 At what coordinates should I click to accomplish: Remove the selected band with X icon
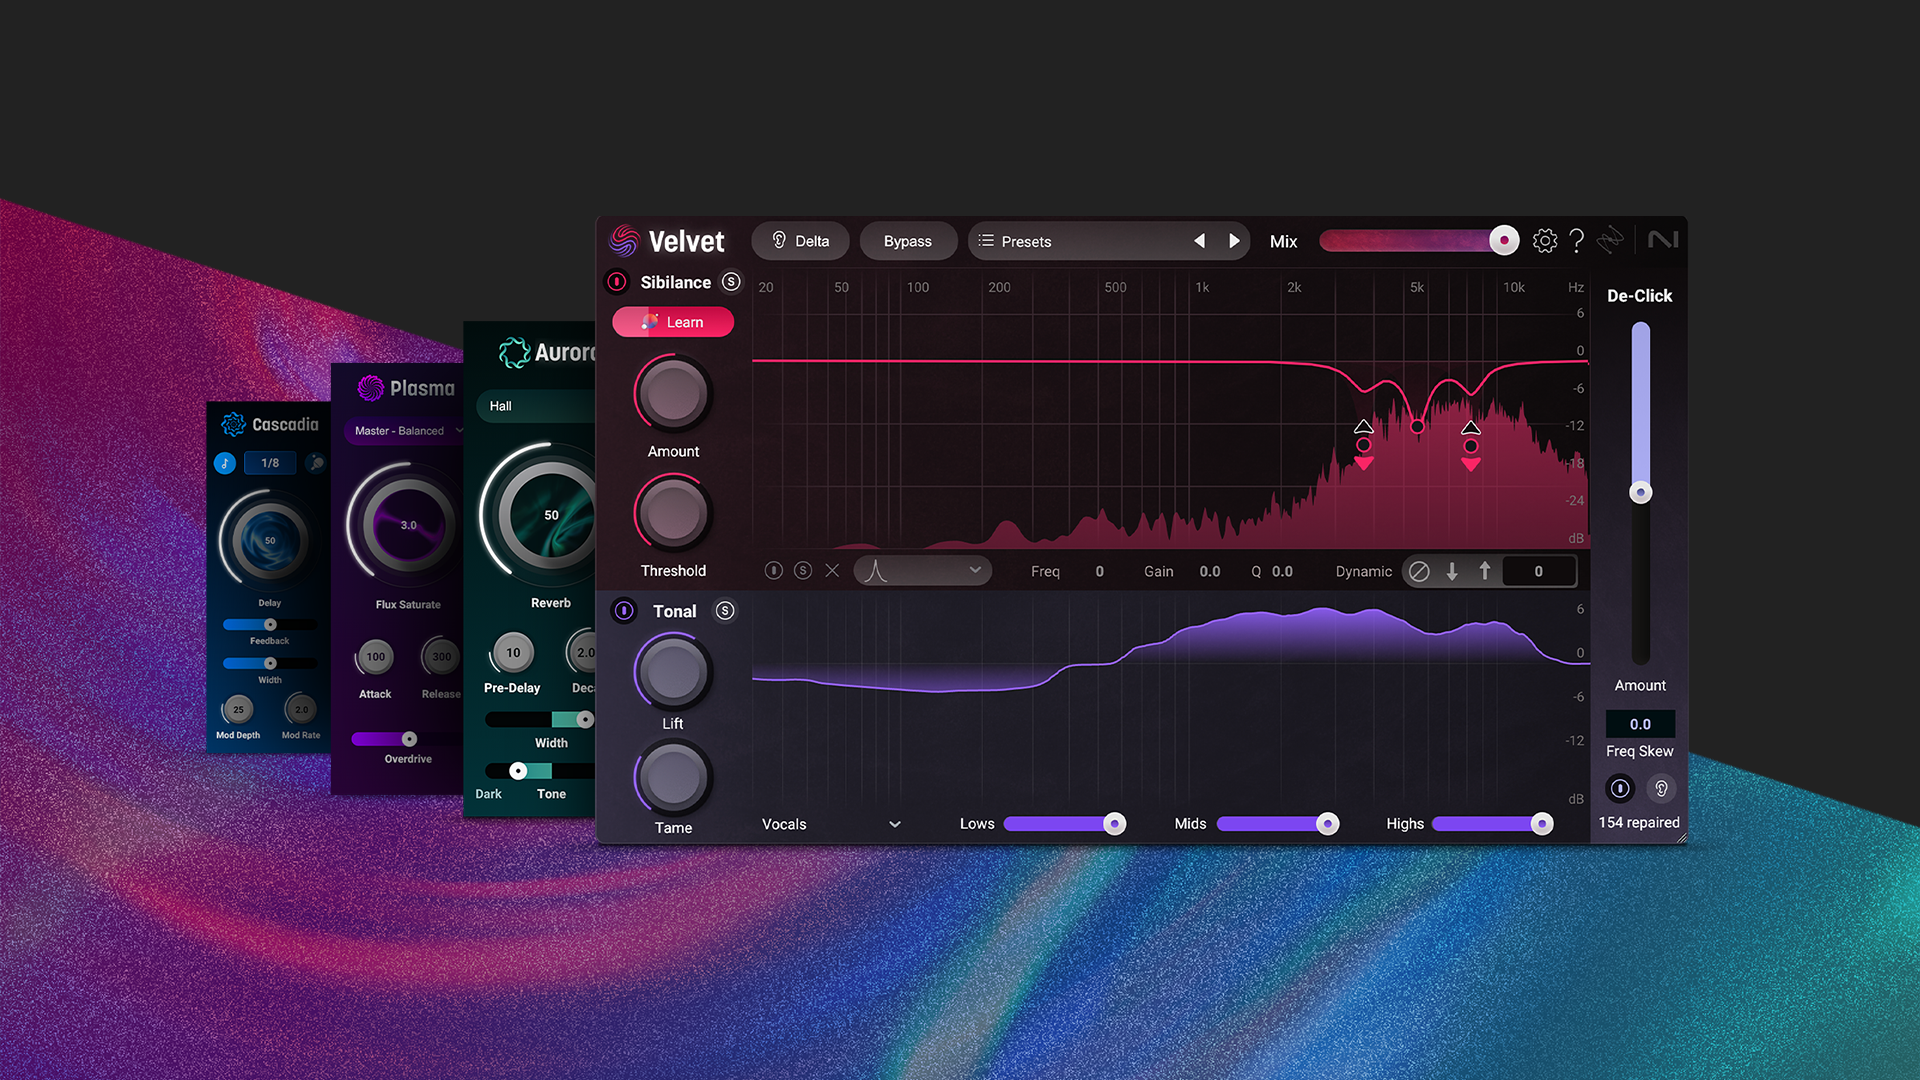(832, 571)
